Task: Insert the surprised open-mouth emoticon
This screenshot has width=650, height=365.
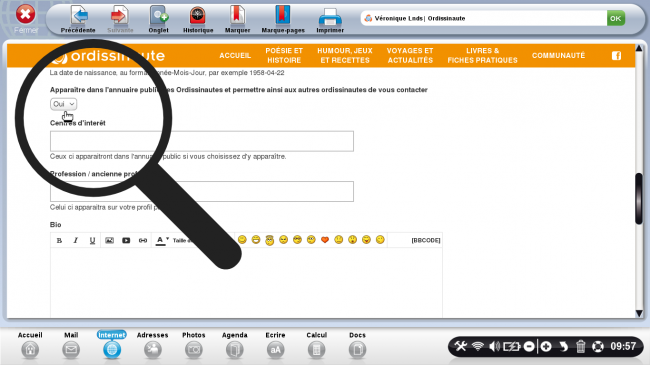Action: point(352,240)
